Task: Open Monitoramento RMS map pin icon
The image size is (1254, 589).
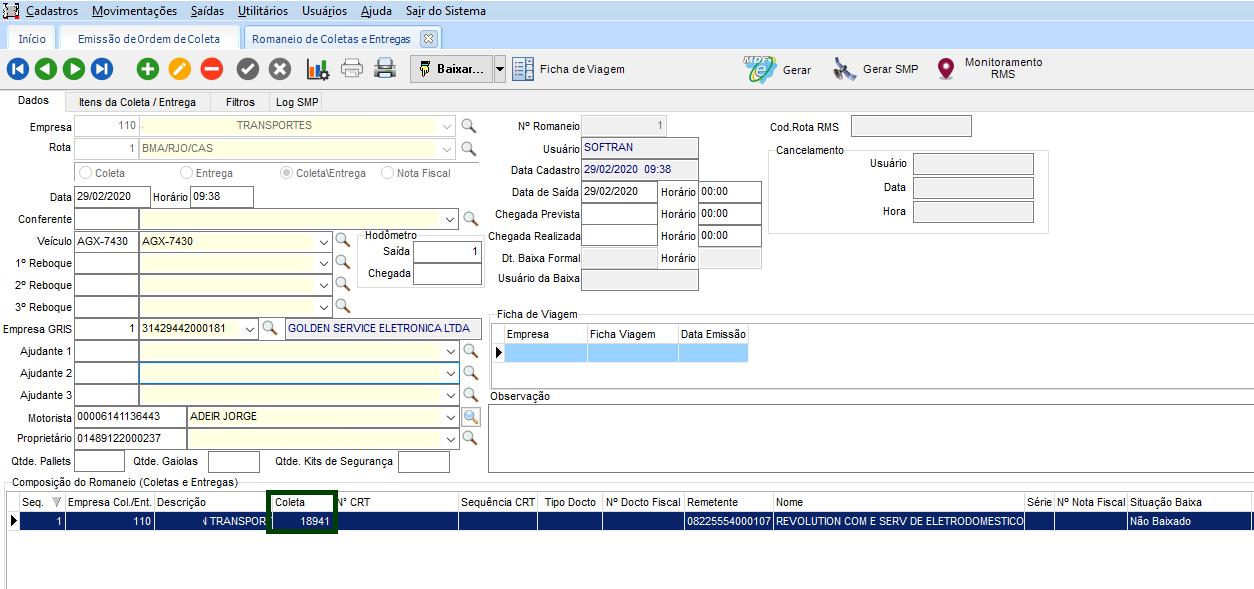Action: pos(945,69)
